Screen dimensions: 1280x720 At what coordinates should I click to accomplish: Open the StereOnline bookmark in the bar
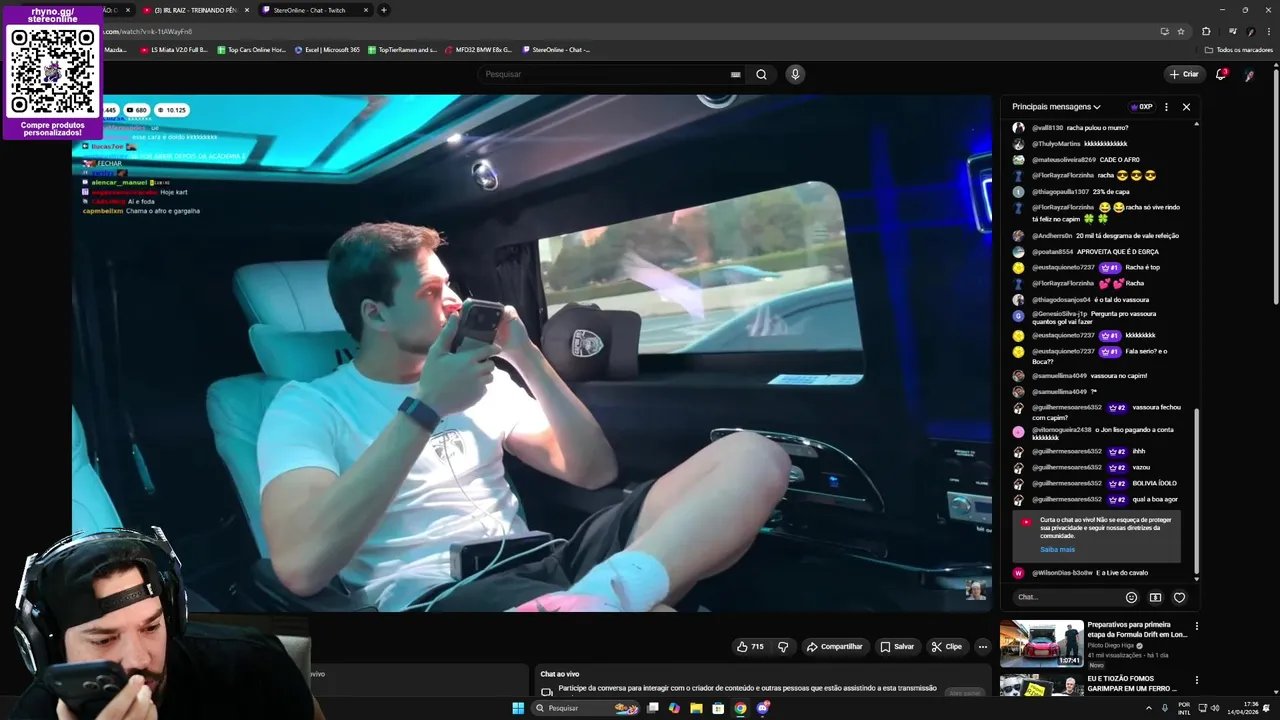click(x=556, y=49)
